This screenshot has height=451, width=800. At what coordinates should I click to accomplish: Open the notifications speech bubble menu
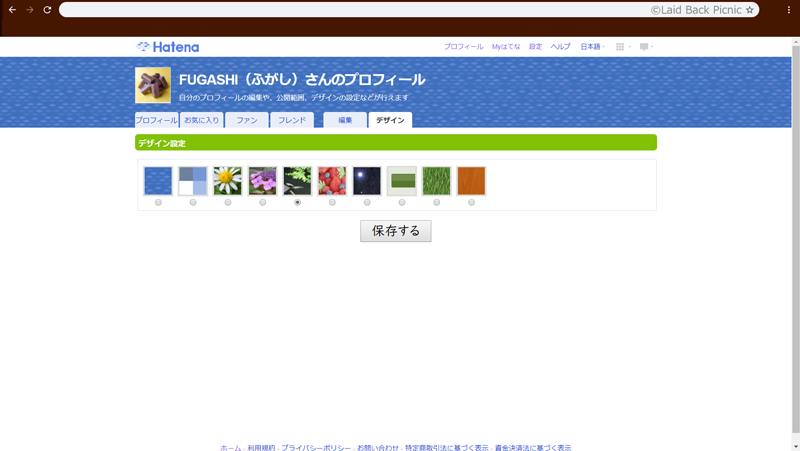[x=644, y=46]
